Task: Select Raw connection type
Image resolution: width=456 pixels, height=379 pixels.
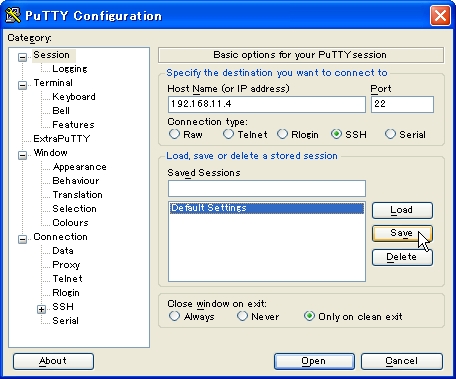Action: coord(174,134)
